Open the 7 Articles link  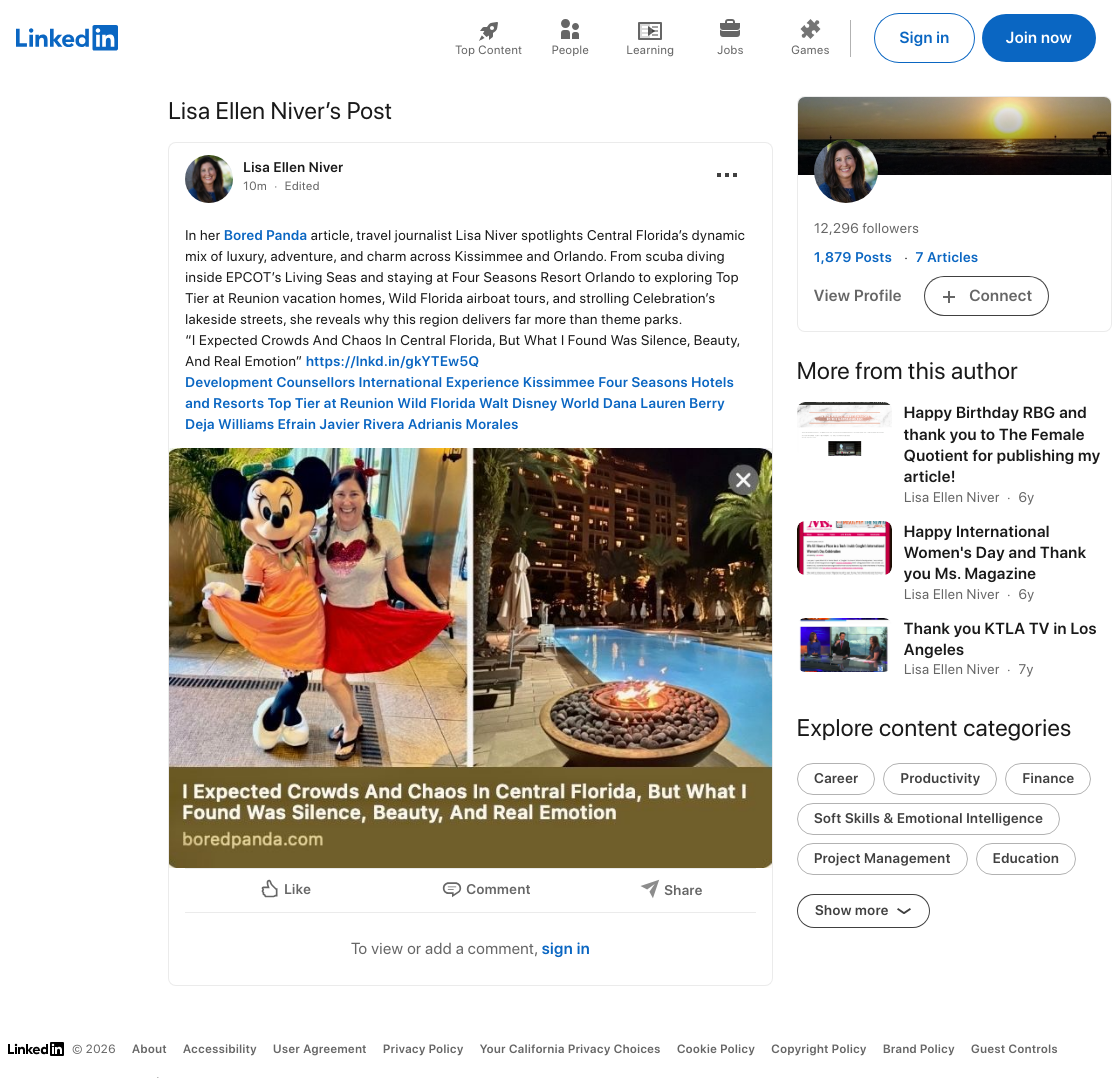(946, 257)
